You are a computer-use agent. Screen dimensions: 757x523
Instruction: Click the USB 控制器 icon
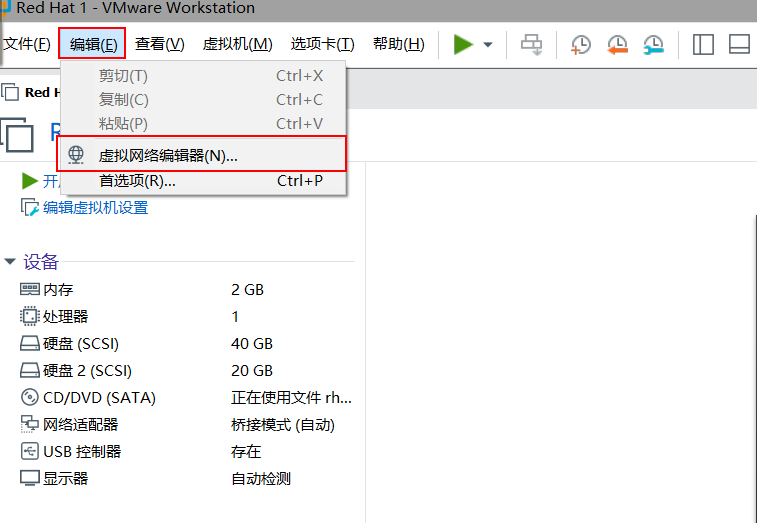(x=29, y=452)
